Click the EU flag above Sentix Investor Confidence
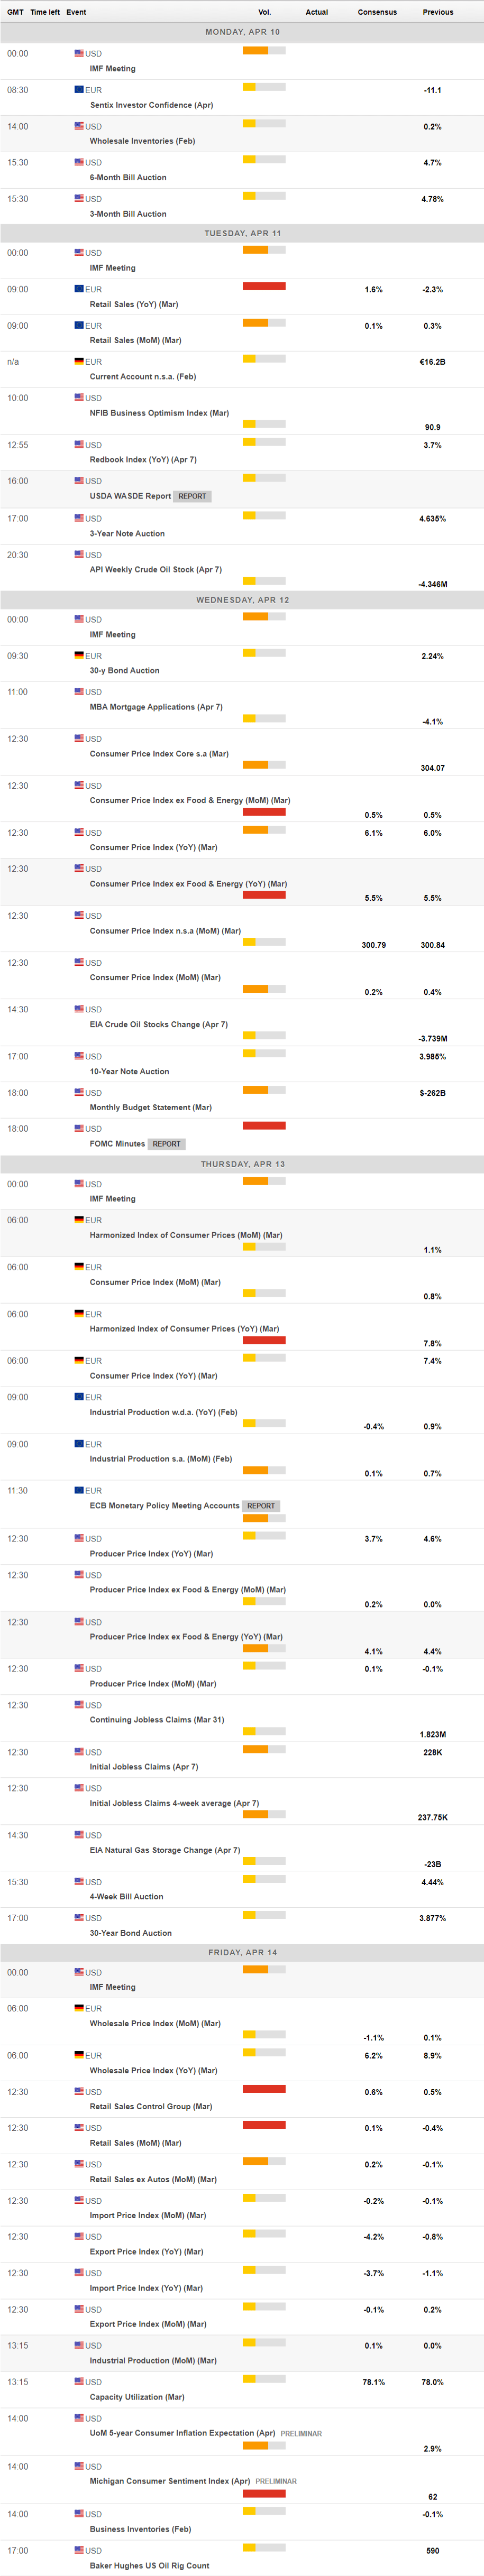The image size is (484, 2576). (79, 90)
